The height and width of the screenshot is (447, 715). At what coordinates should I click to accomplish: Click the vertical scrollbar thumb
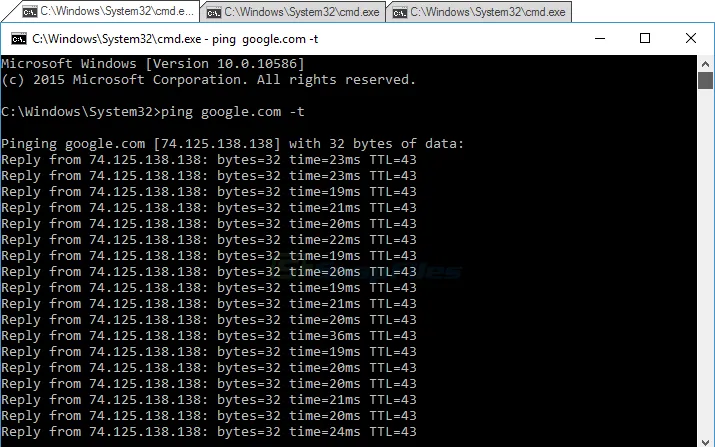click(705, 80)
